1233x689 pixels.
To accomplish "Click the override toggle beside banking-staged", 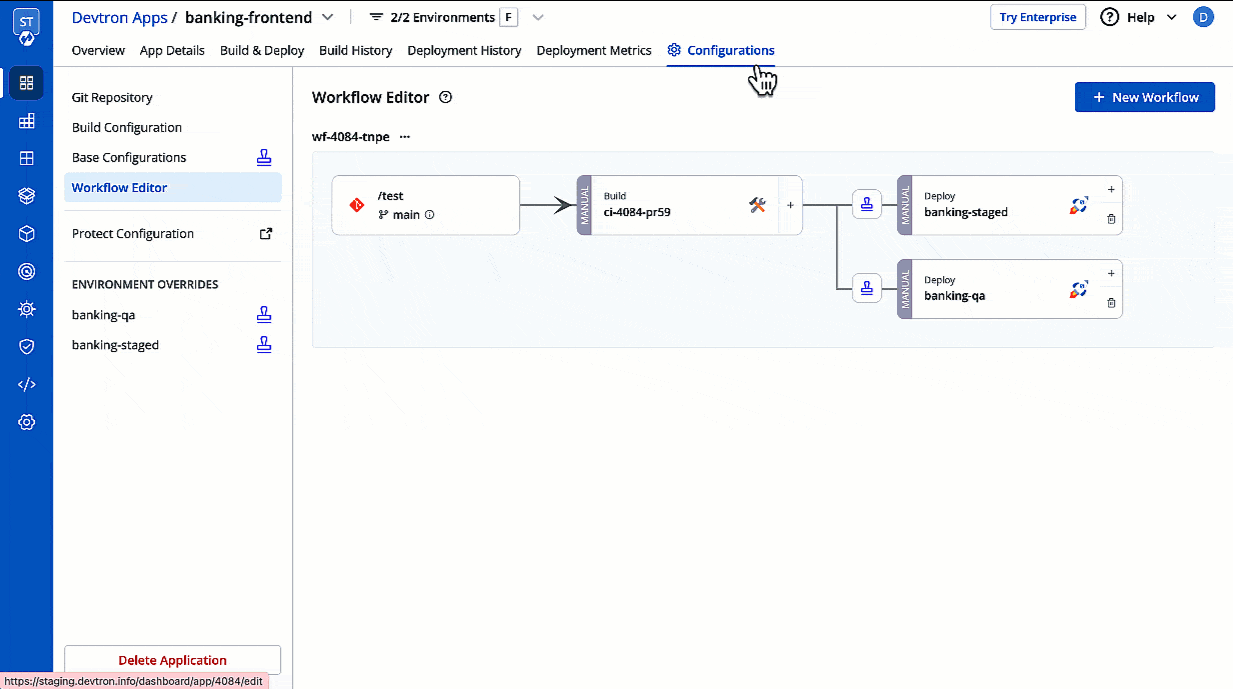I will pos(263,344).
